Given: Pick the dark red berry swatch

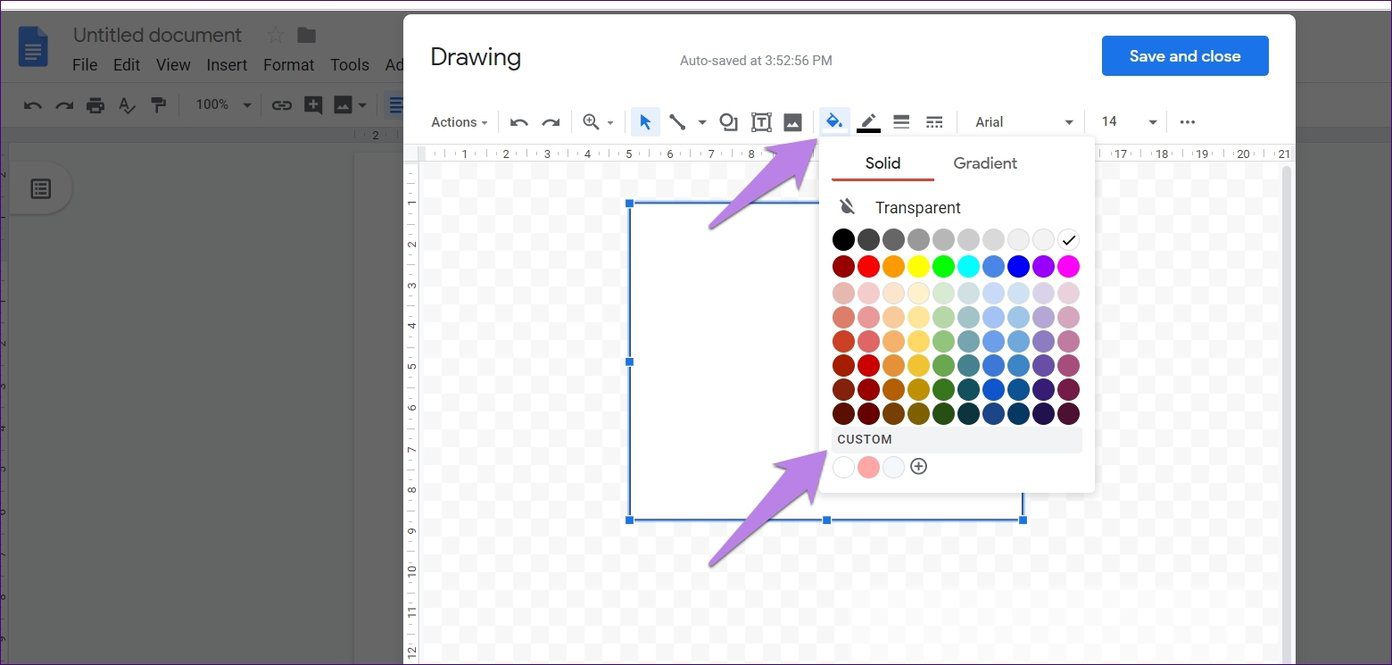Looking at the screenshot, I should 844,266.
